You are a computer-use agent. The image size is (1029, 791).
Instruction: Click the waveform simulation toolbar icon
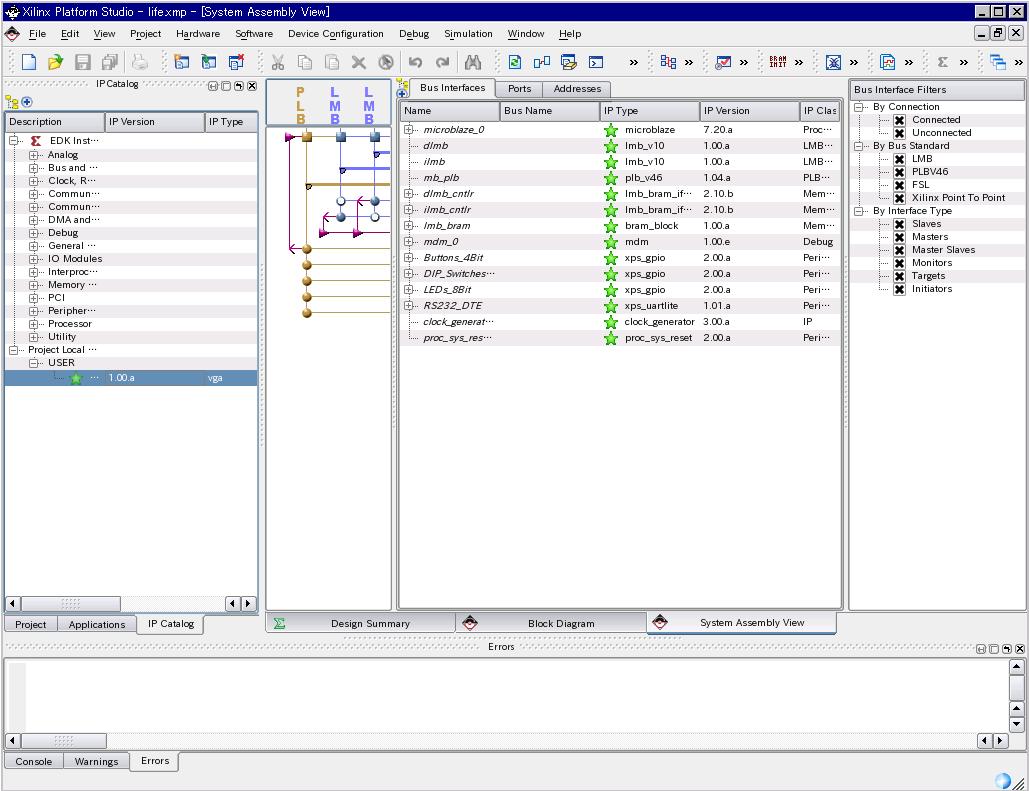[887, 62]
